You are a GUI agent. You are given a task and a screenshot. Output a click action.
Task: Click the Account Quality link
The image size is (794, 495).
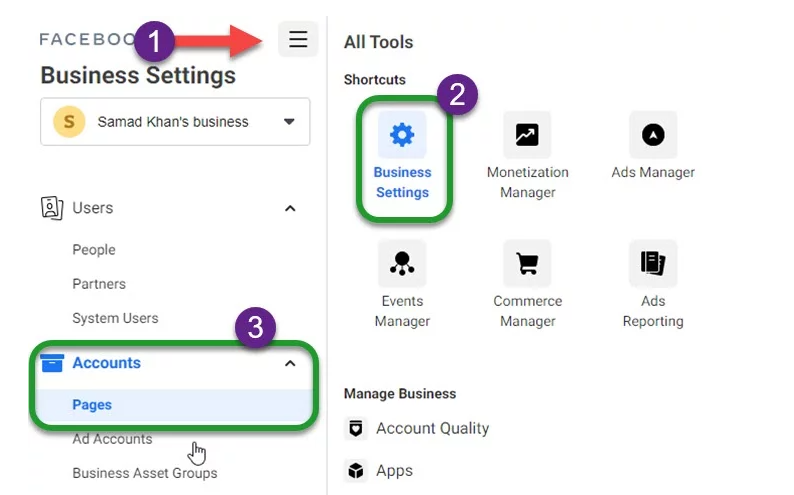tap(432, 428)
